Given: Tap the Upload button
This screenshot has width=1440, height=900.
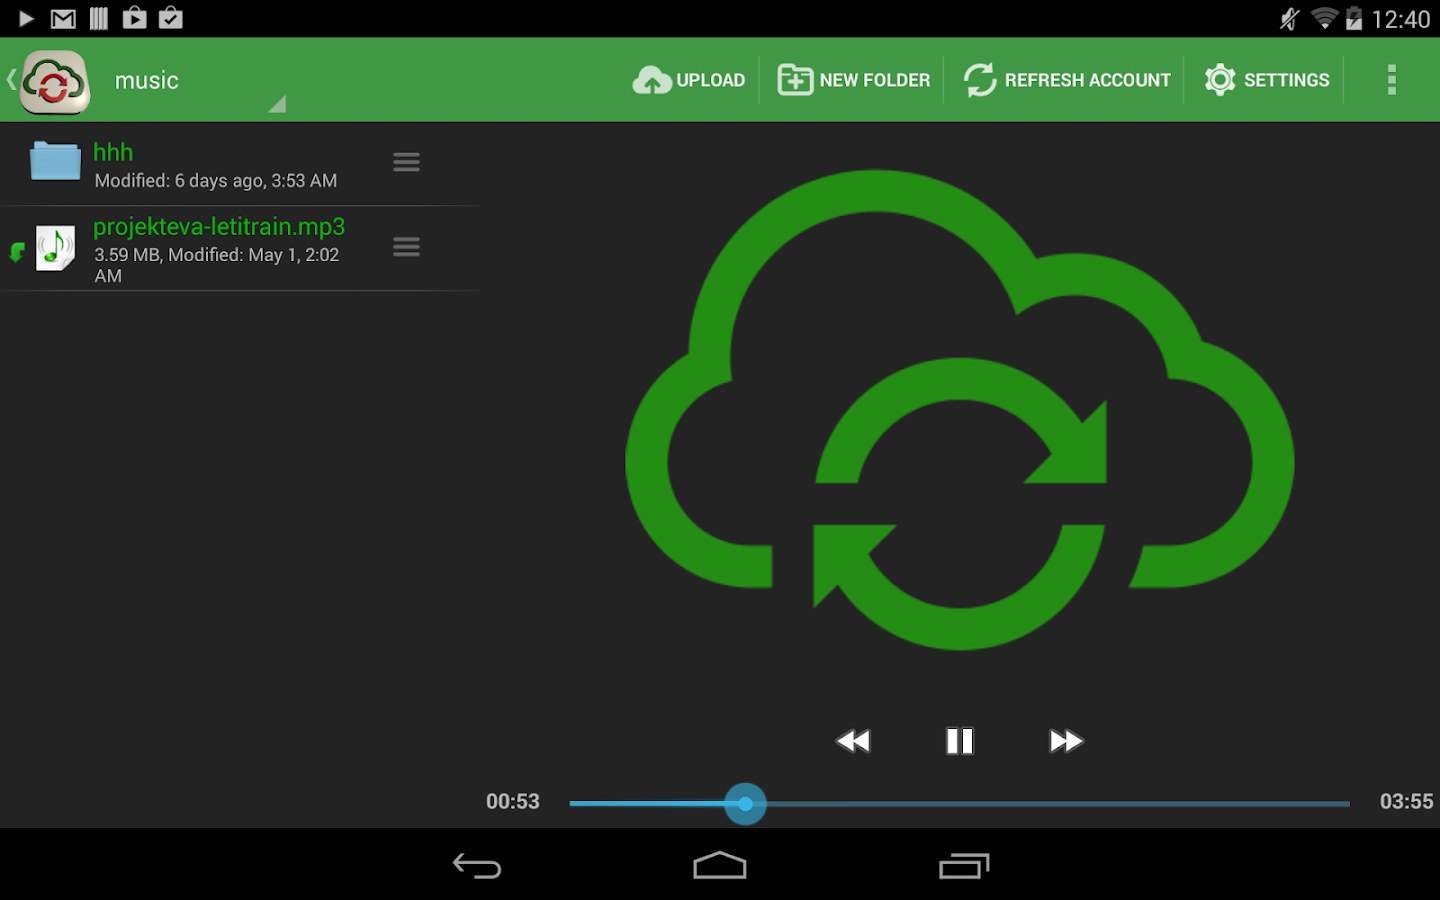Looking at the screenshot, I should 689,80.
